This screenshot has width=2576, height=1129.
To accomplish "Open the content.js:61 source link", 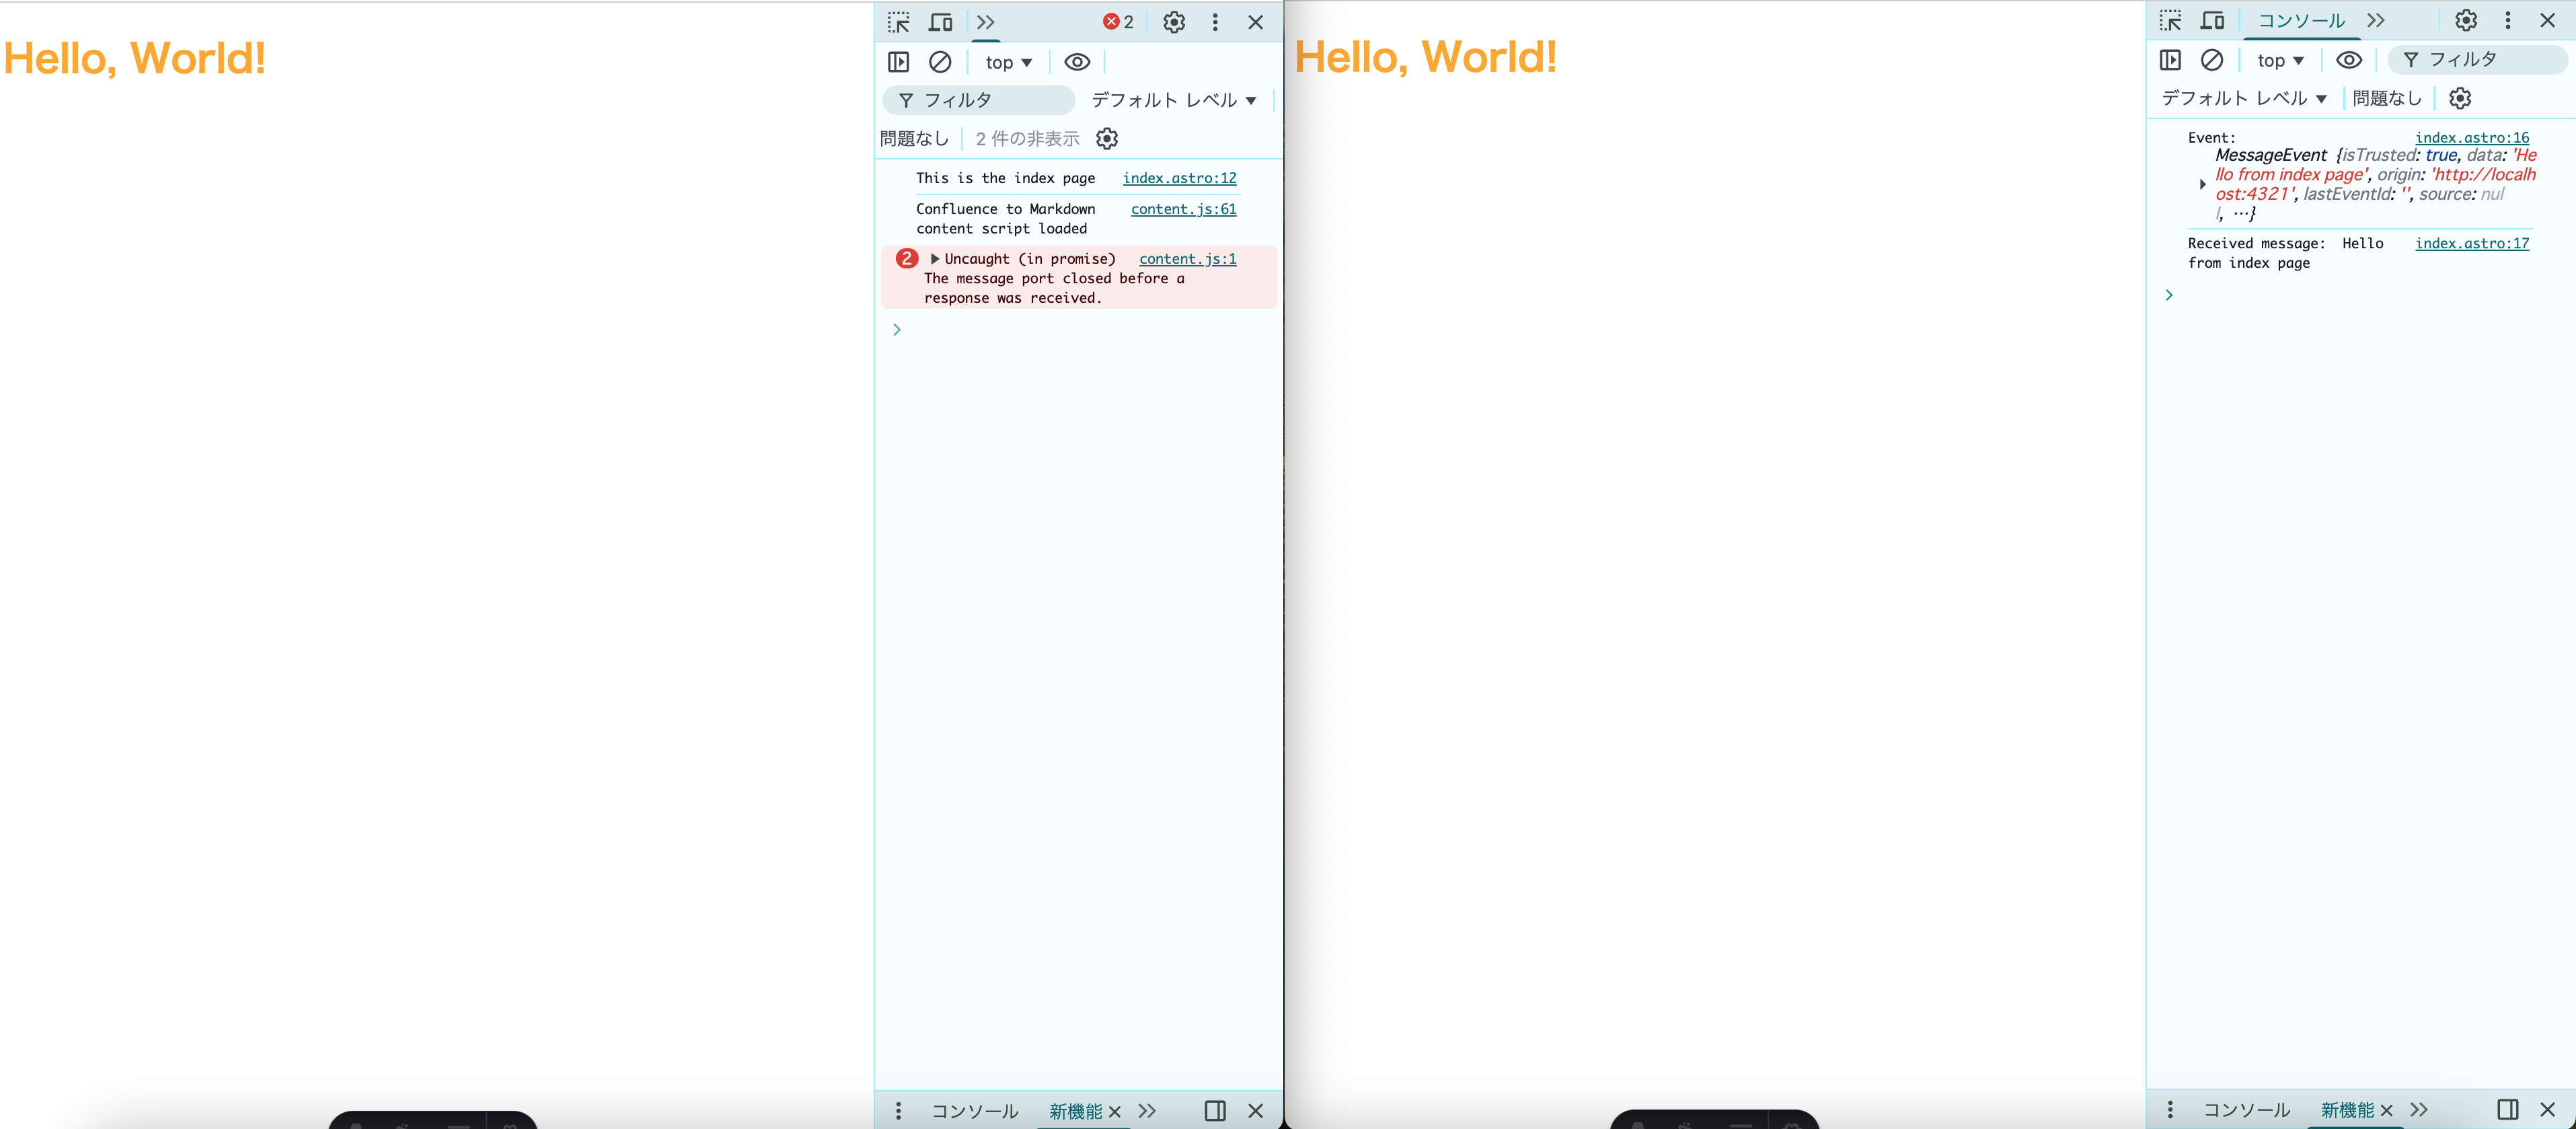I will (x=1183, y=209).
